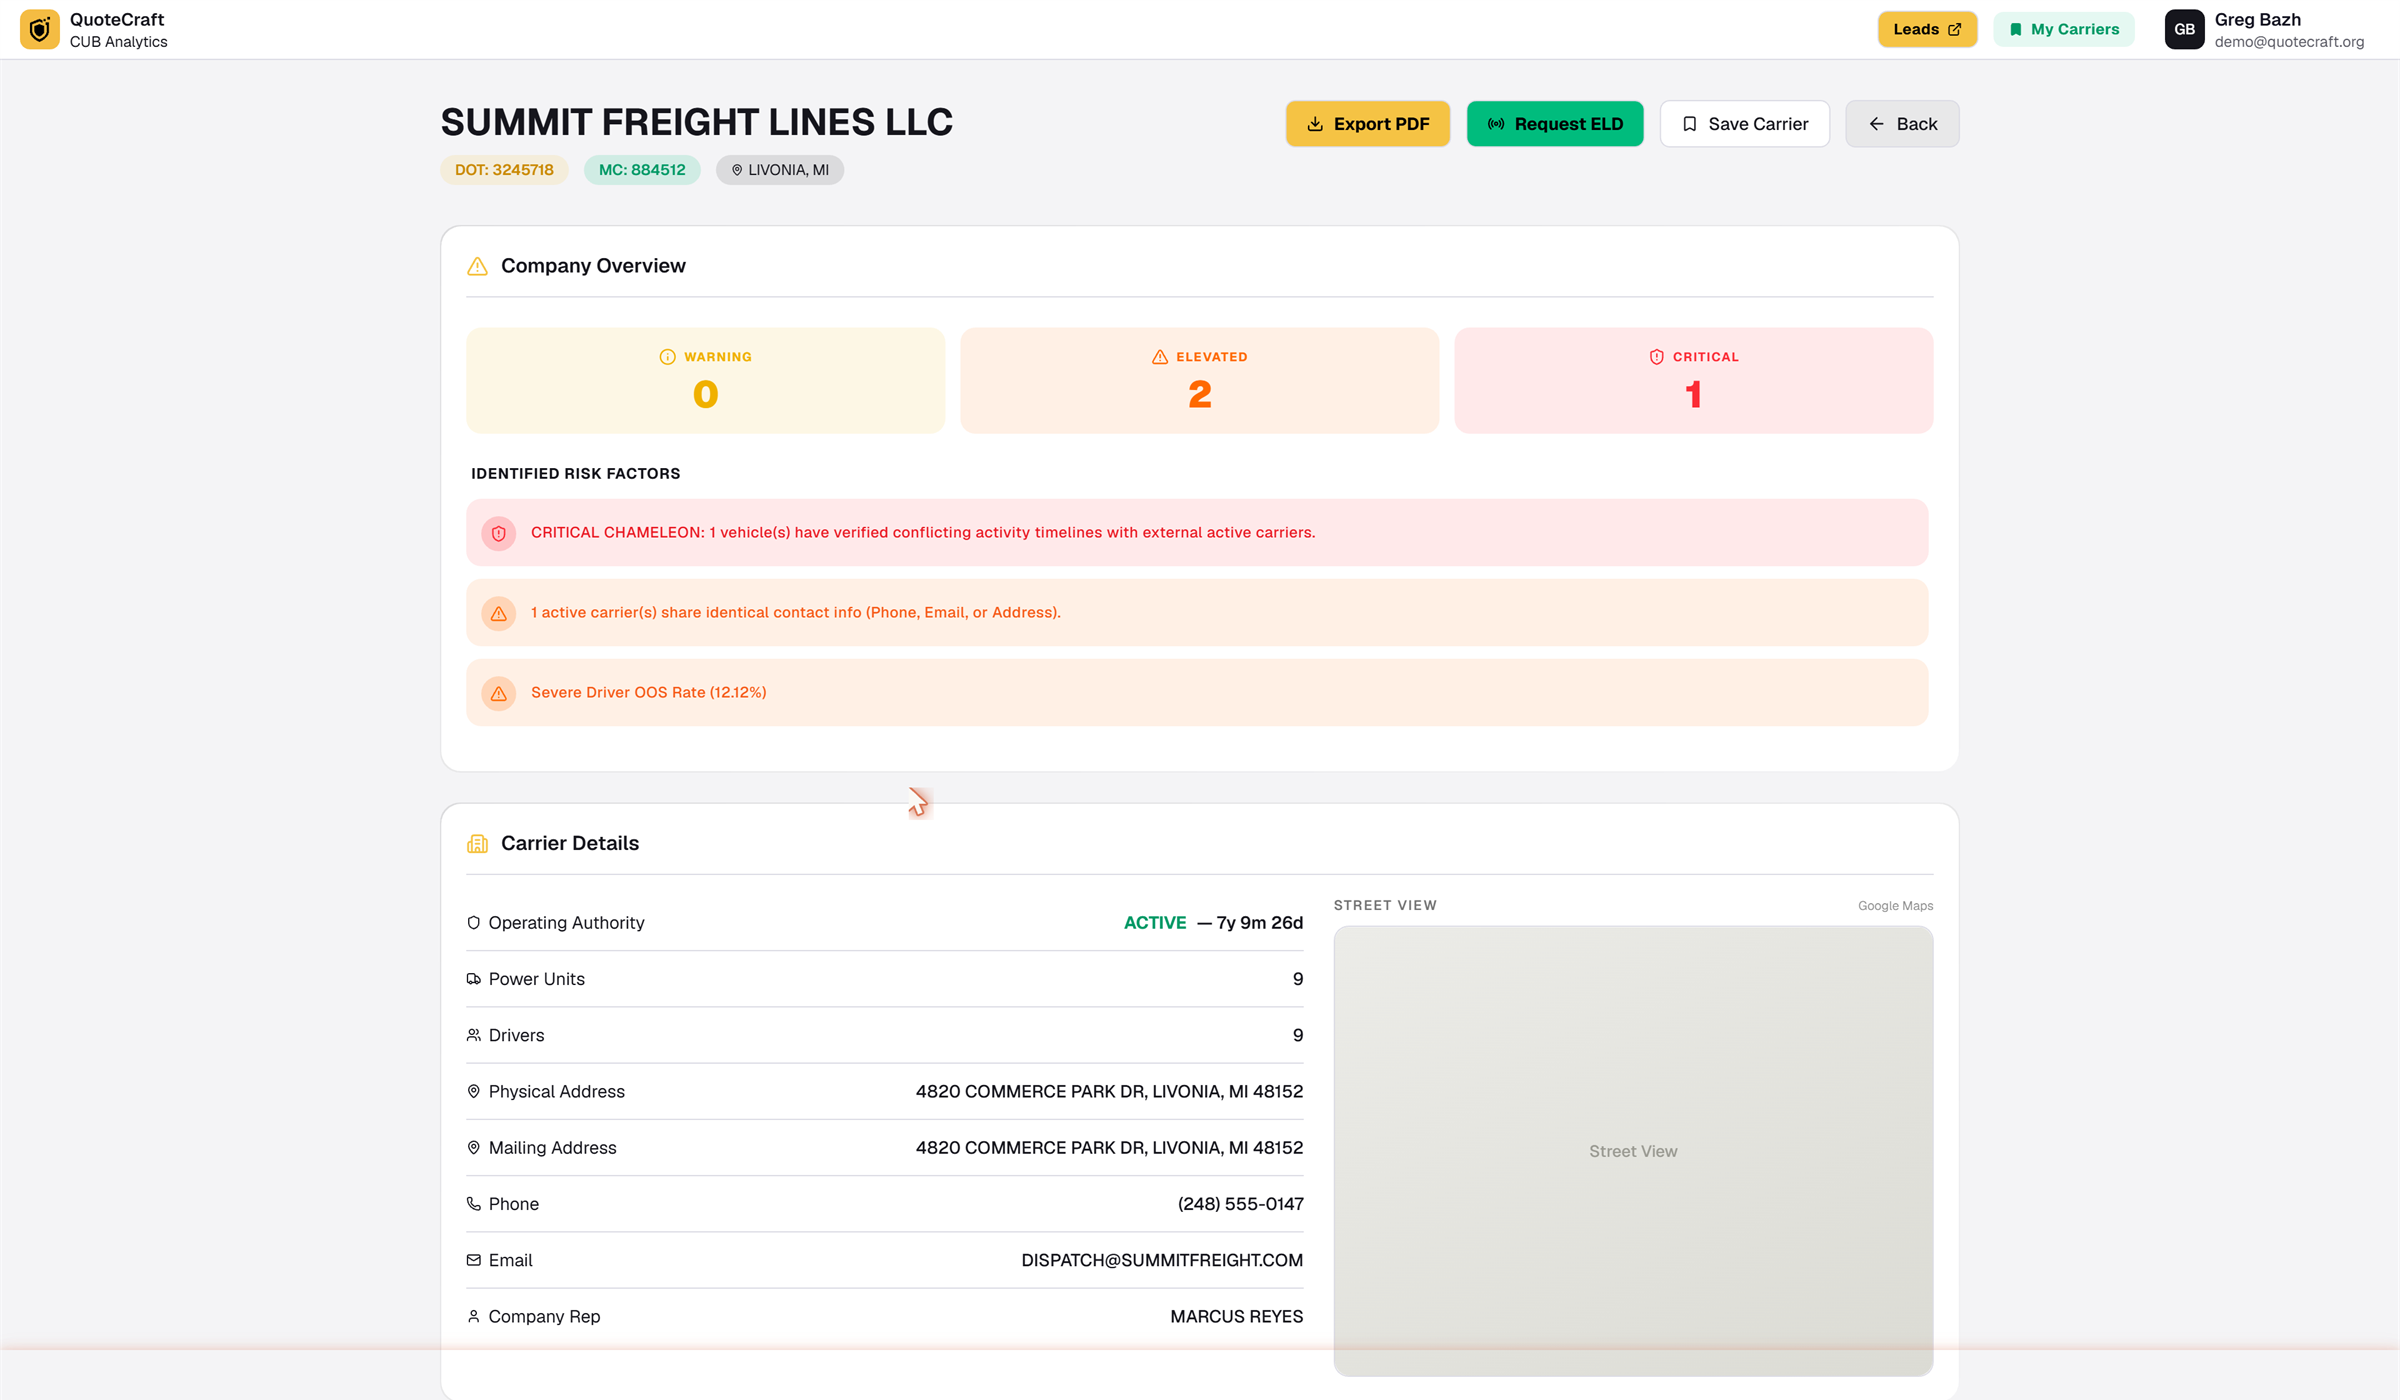The height and width of the screenshot is (1400, 2400).
Task: Click the Mailing Address pin icon
Action: click(474, 1147)
